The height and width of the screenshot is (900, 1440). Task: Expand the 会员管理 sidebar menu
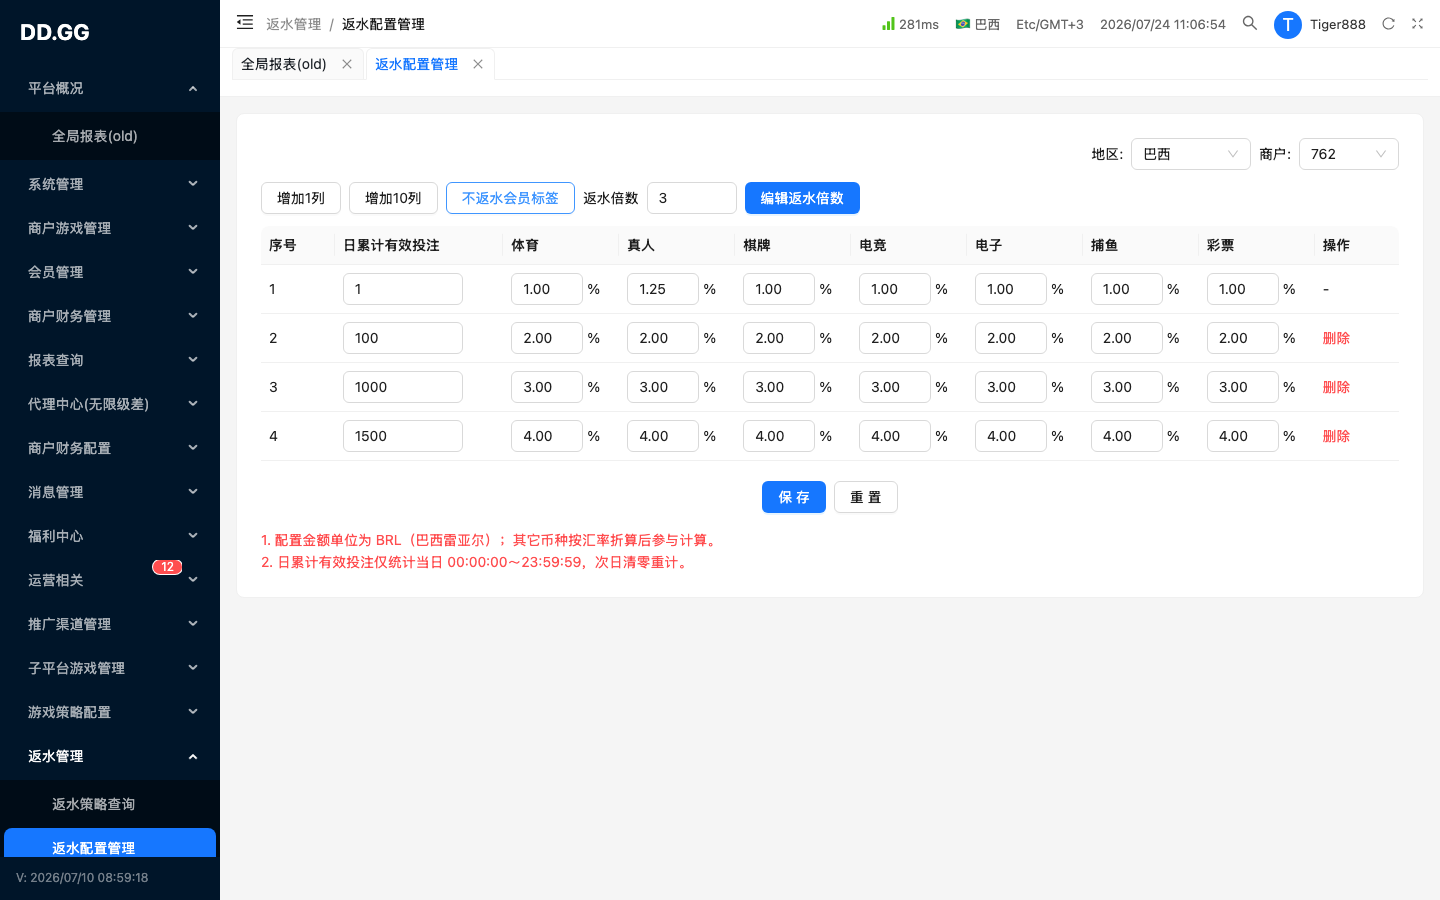coord(110,272)
